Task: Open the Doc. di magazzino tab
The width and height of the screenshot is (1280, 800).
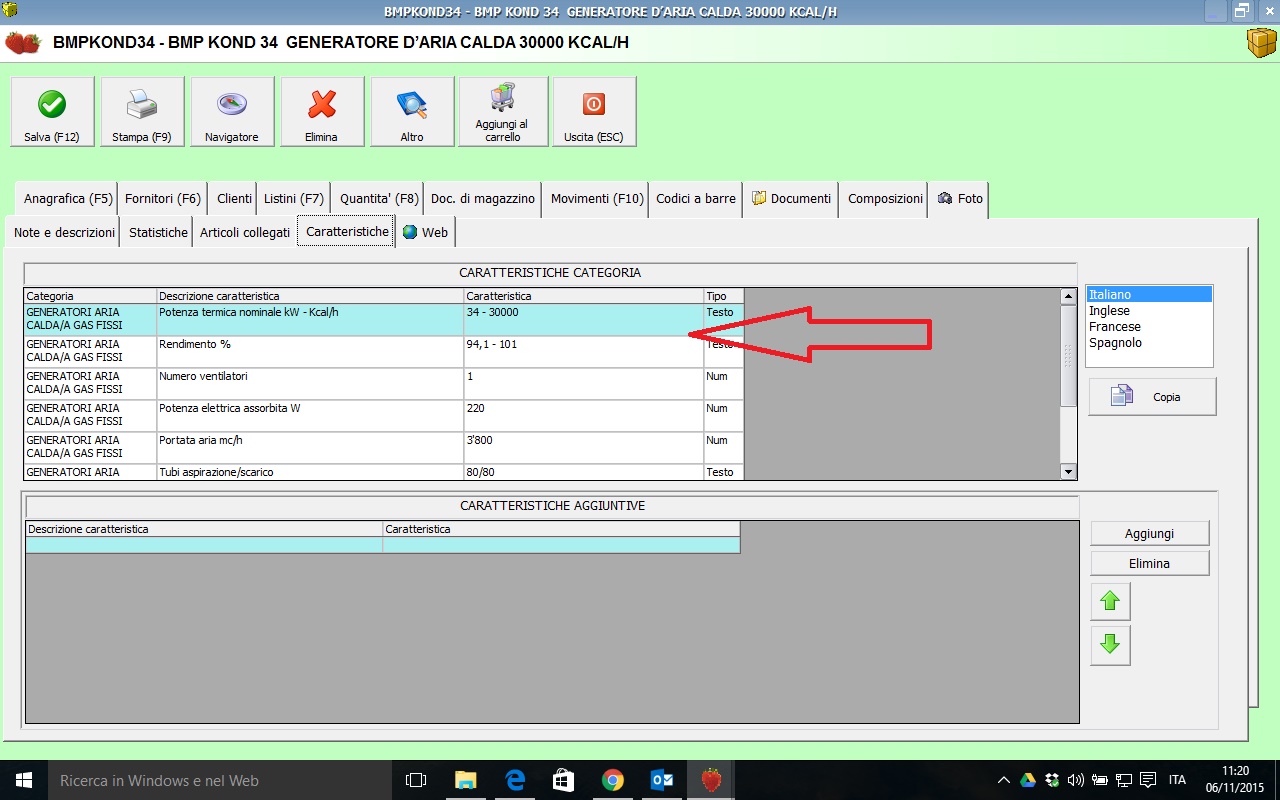Action: pyautogui.click(x=483, y=199)
